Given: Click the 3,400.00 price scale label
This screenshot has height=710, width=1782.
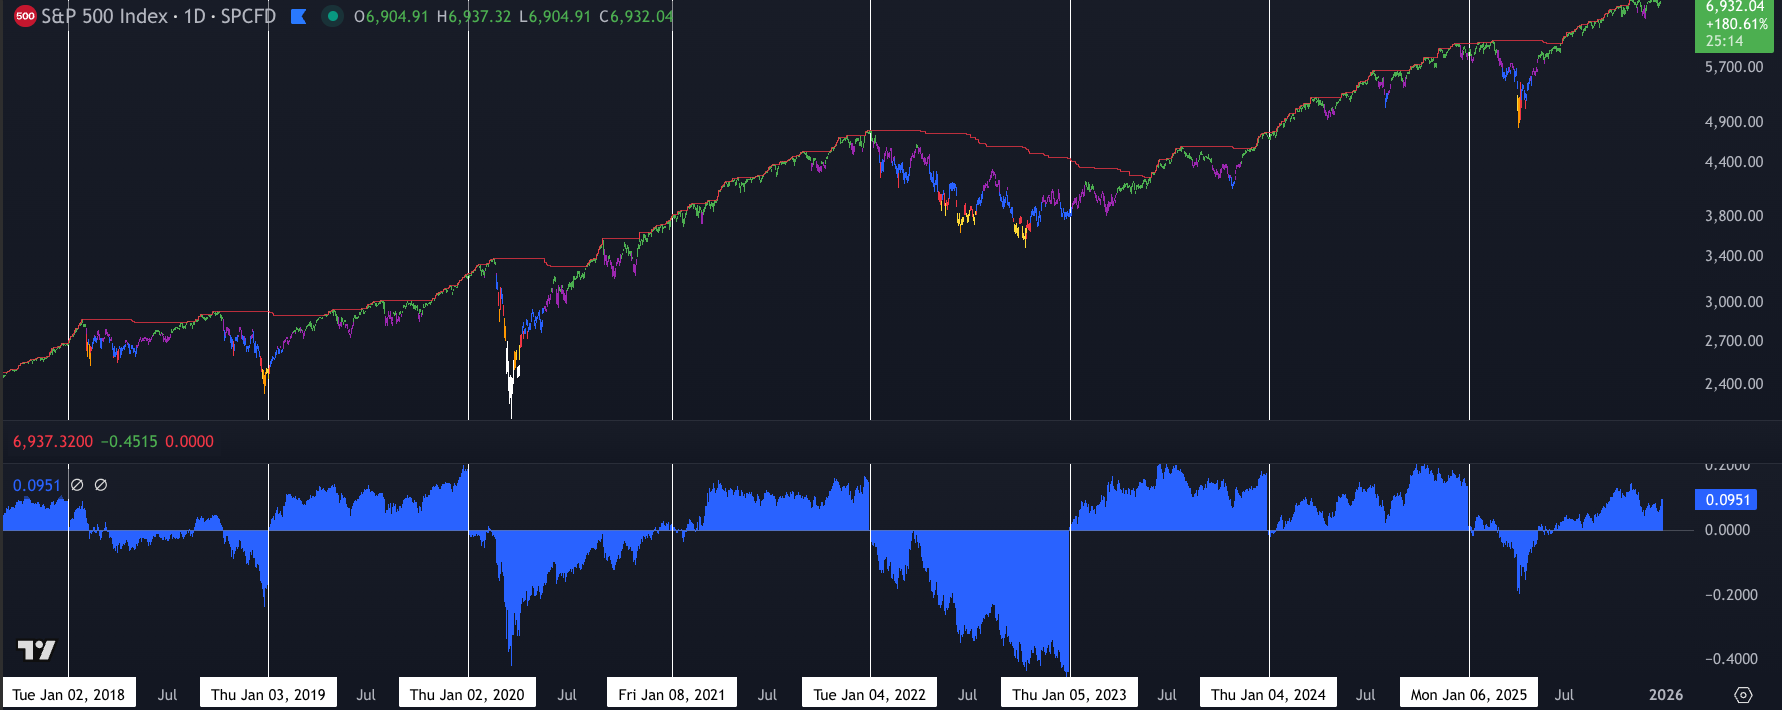Looking at the screenshot, I should (x=1734, y=256).
